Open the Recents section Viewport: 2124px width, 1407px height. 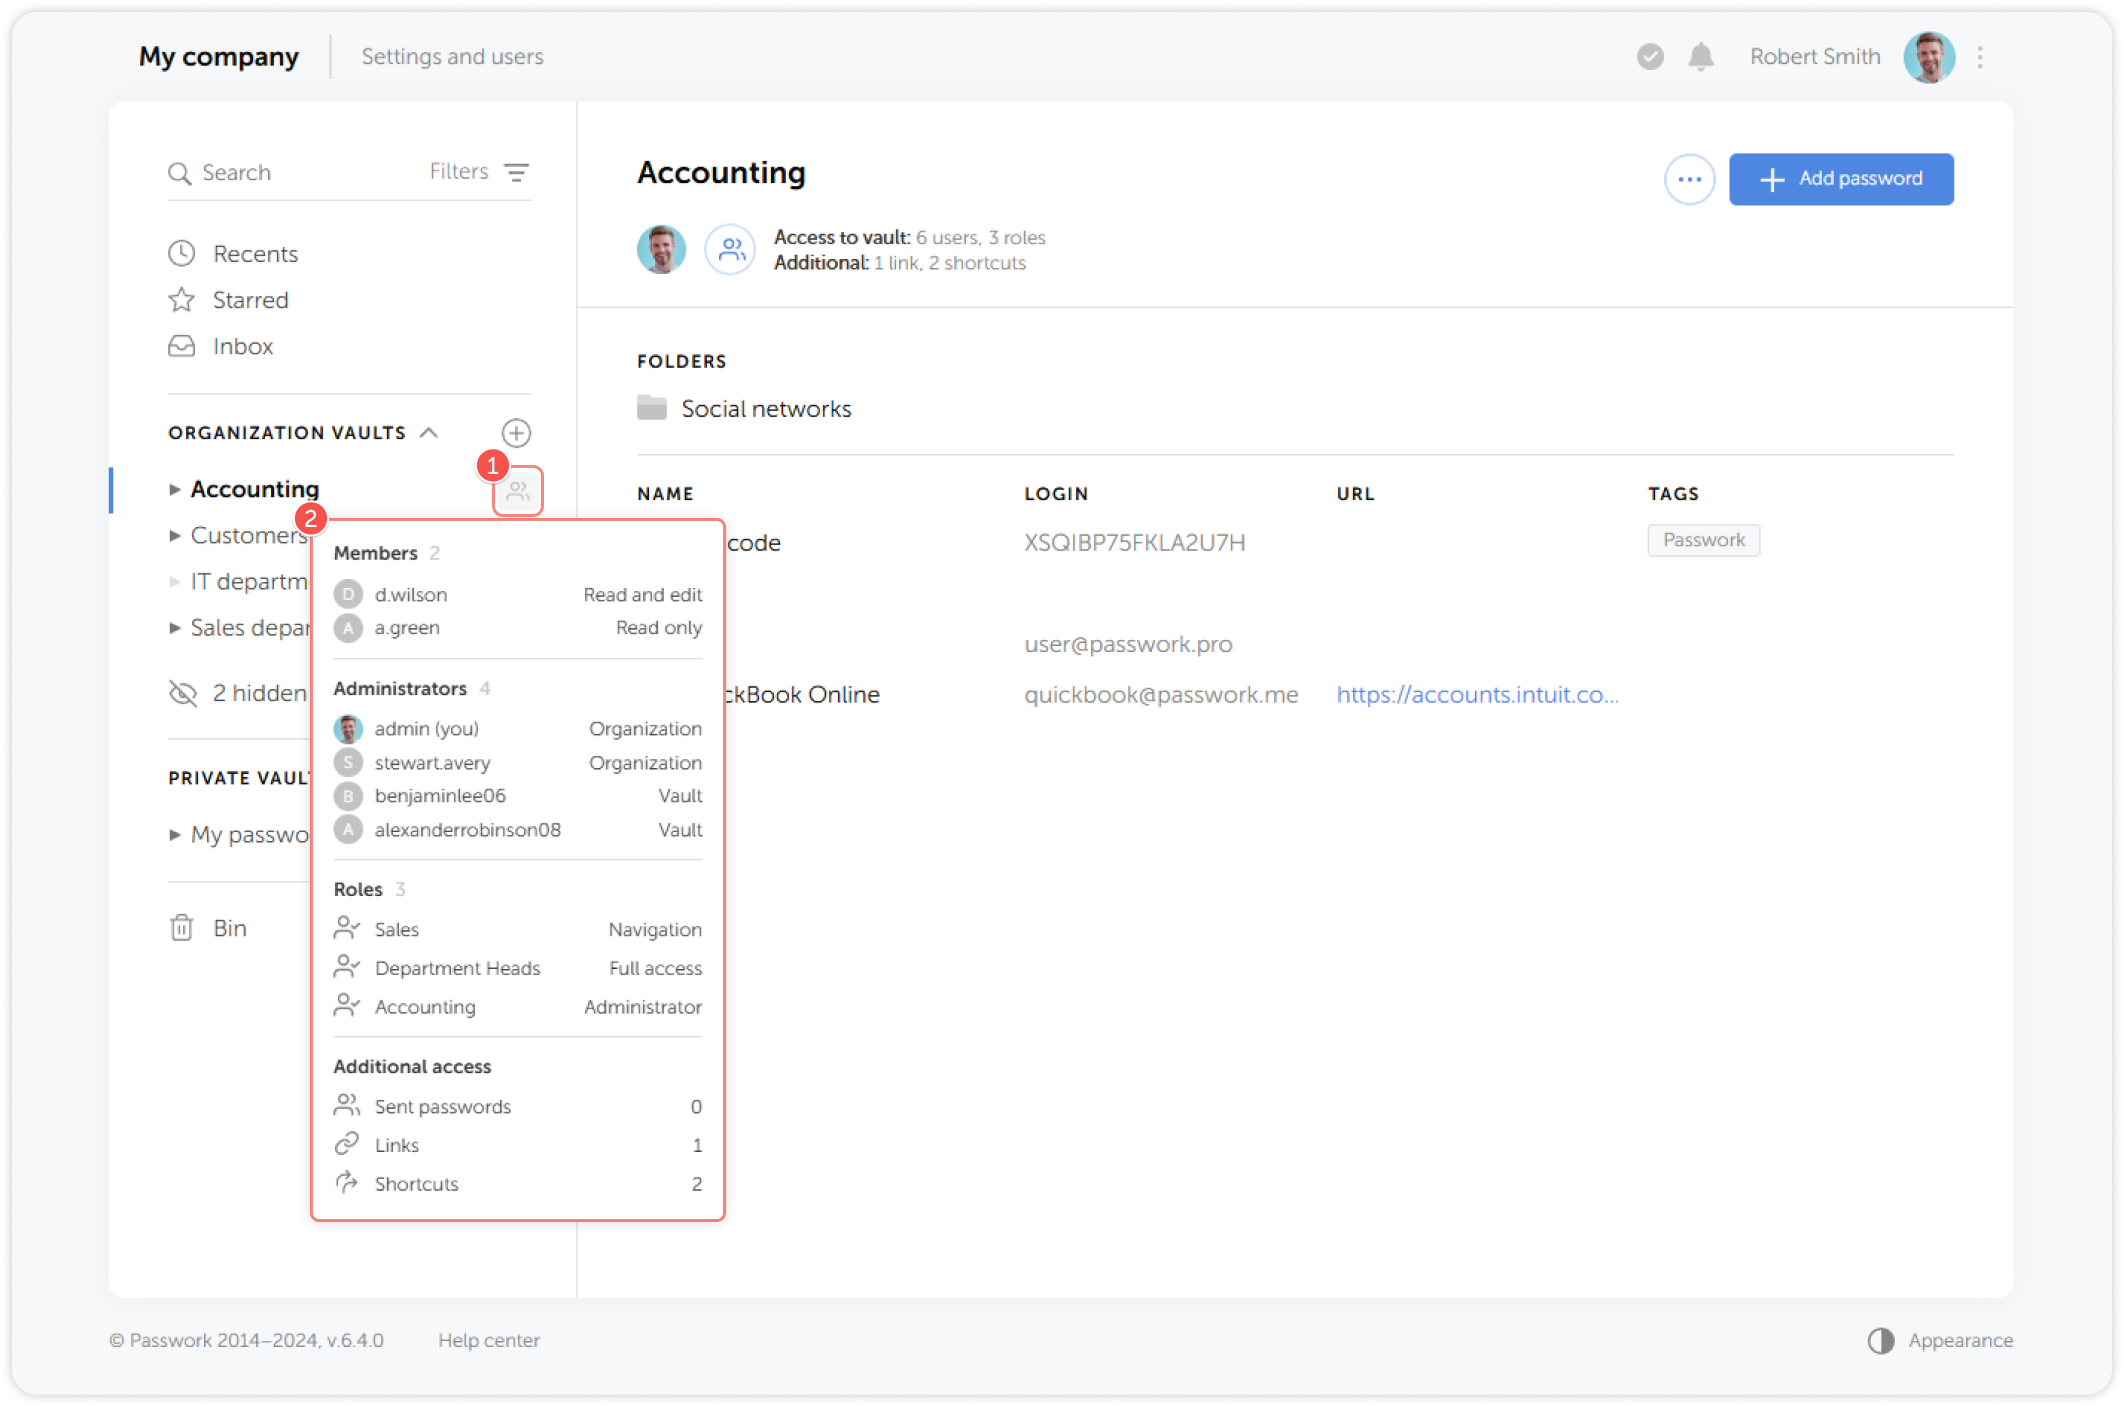tap(255, 254)
